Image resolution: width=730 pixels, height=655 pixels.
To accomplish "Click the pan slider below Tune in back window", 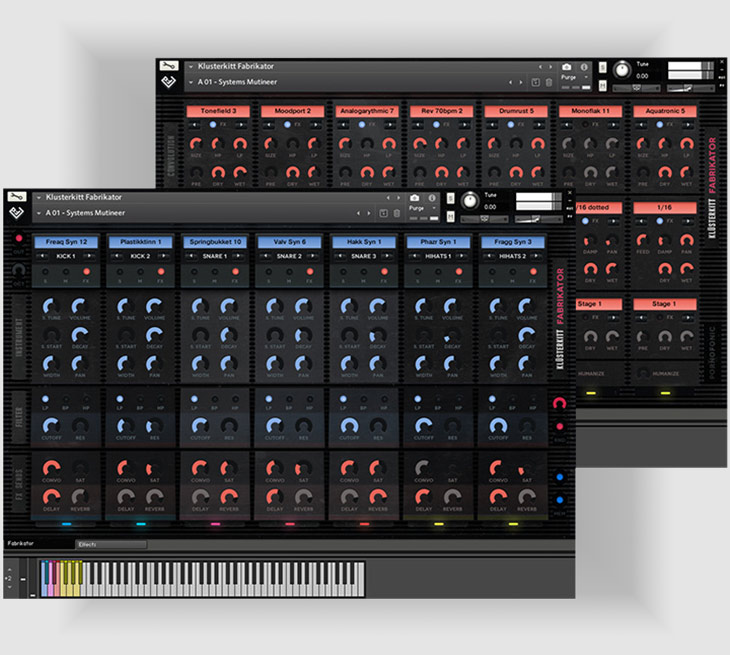I will (636, 88).
